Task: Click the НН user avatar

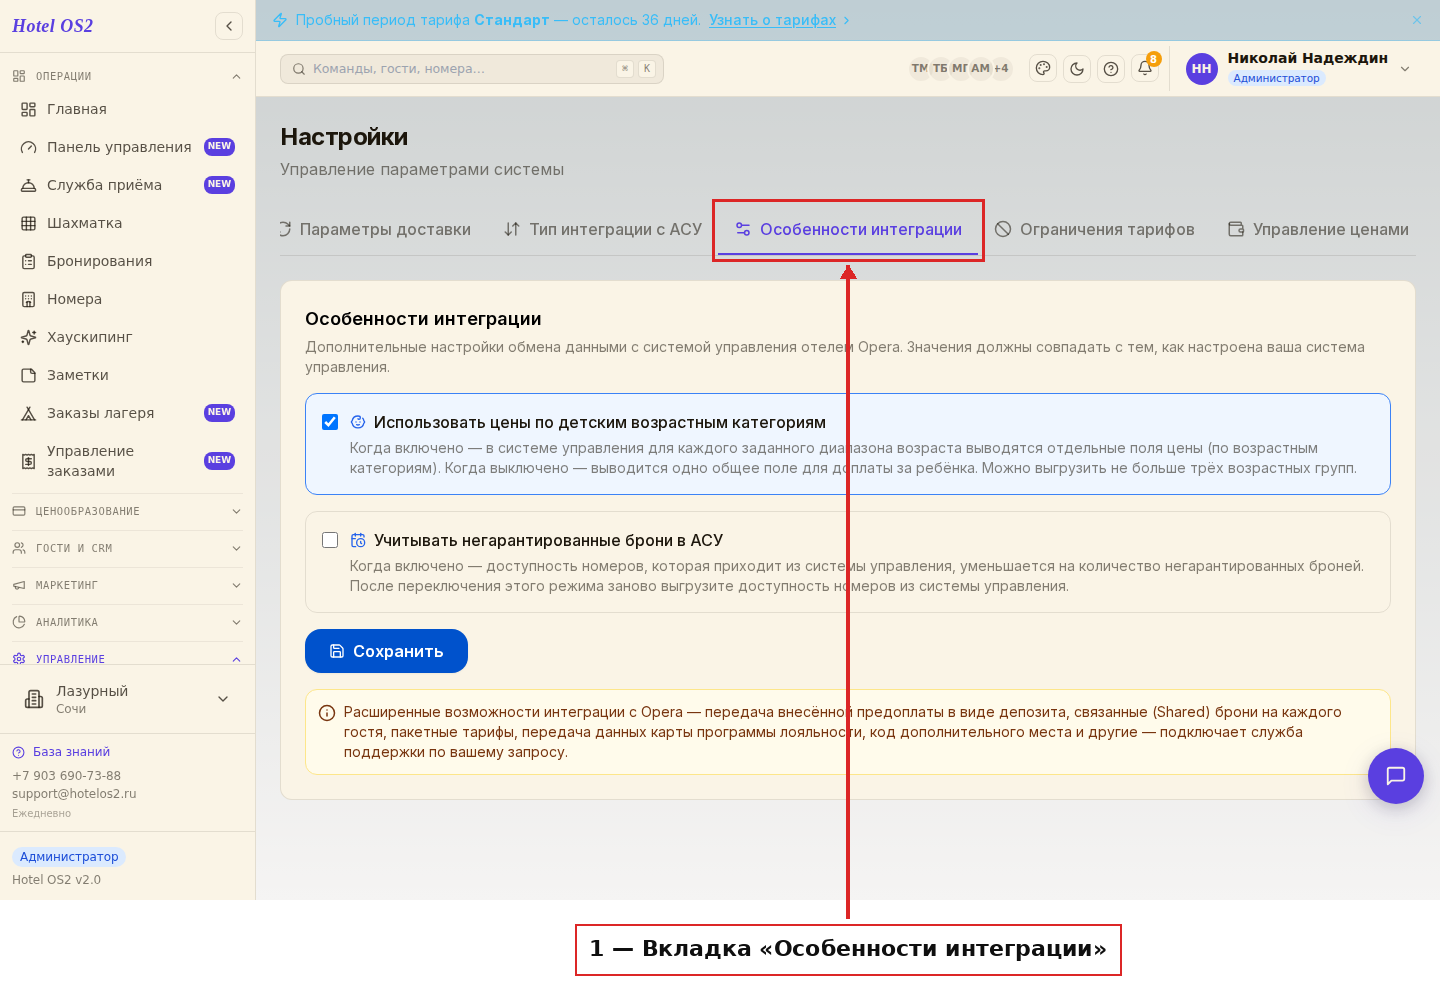Action: (1202, 69)
